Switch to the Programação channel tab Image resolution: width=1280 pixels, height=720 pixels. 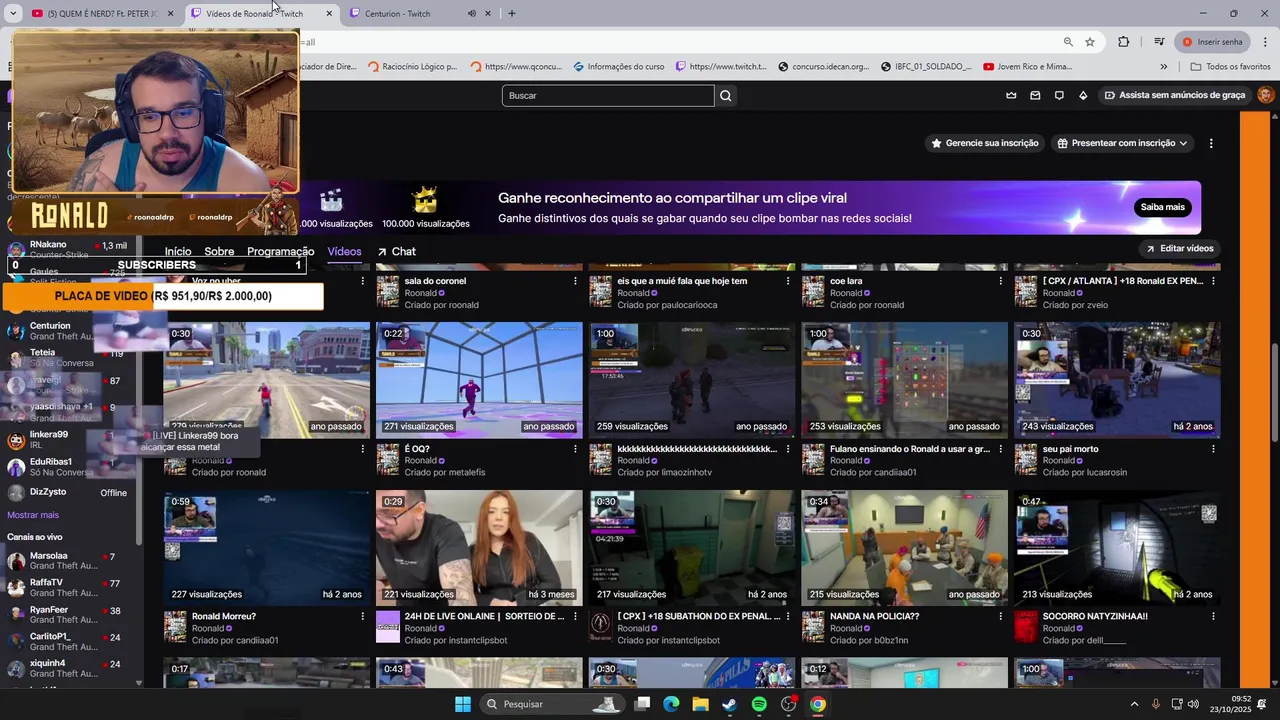pos(281,252)
